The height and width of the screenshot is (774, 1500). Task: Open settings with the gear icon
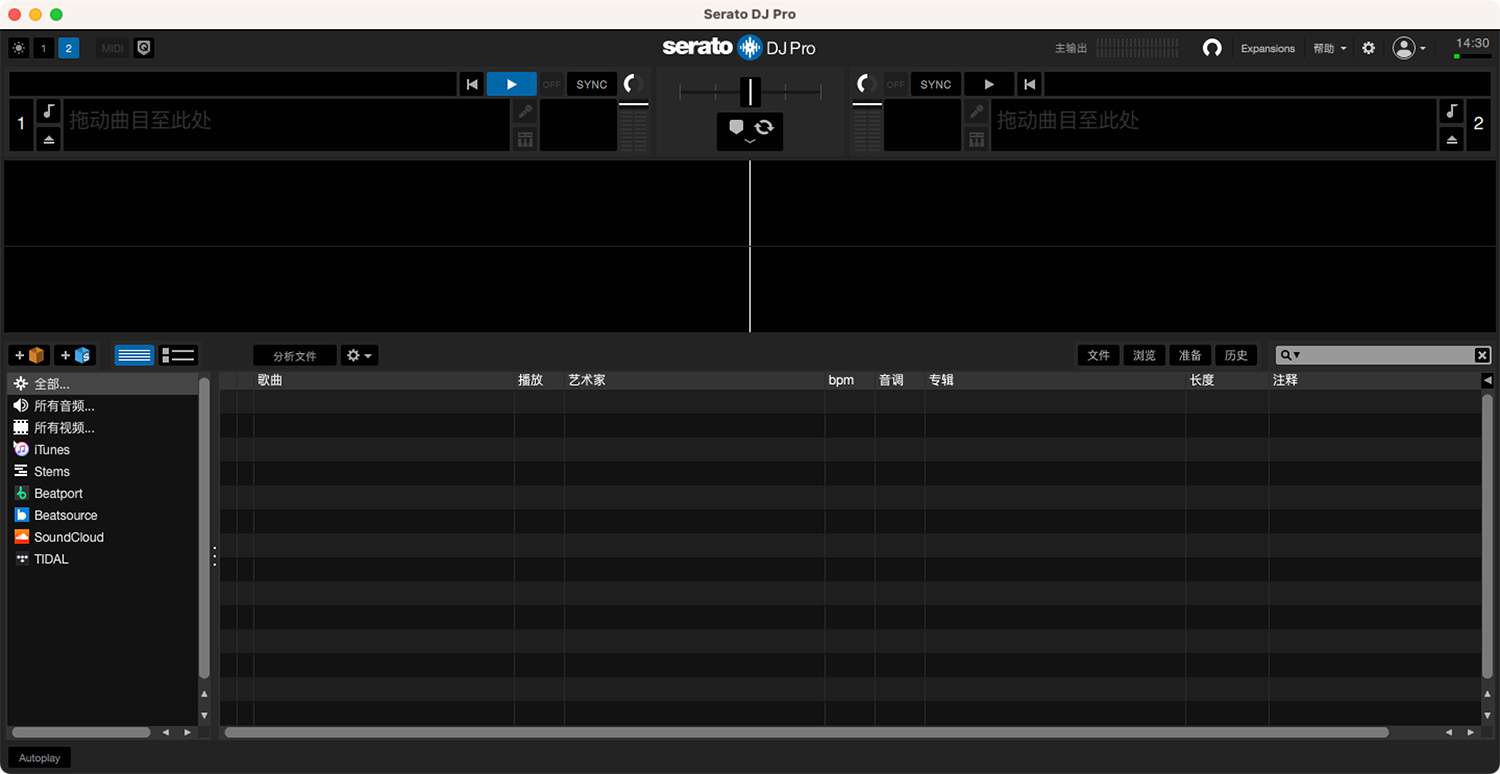coord(1369,48)
